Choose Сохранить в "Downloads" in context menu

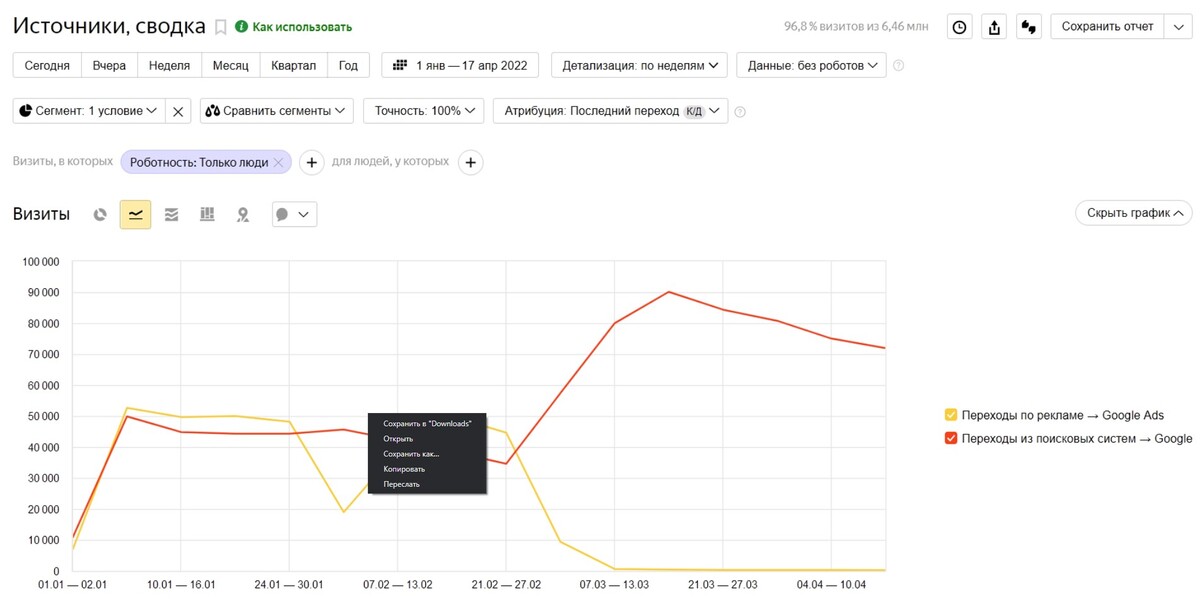tap(427, 423)
